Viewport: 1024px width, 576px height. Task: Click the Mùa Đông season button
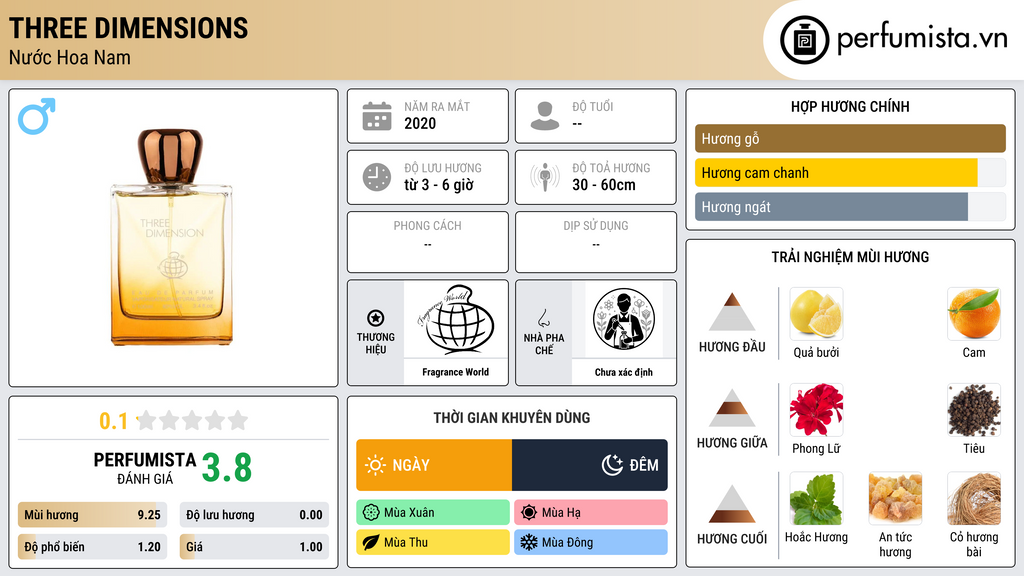591,542
